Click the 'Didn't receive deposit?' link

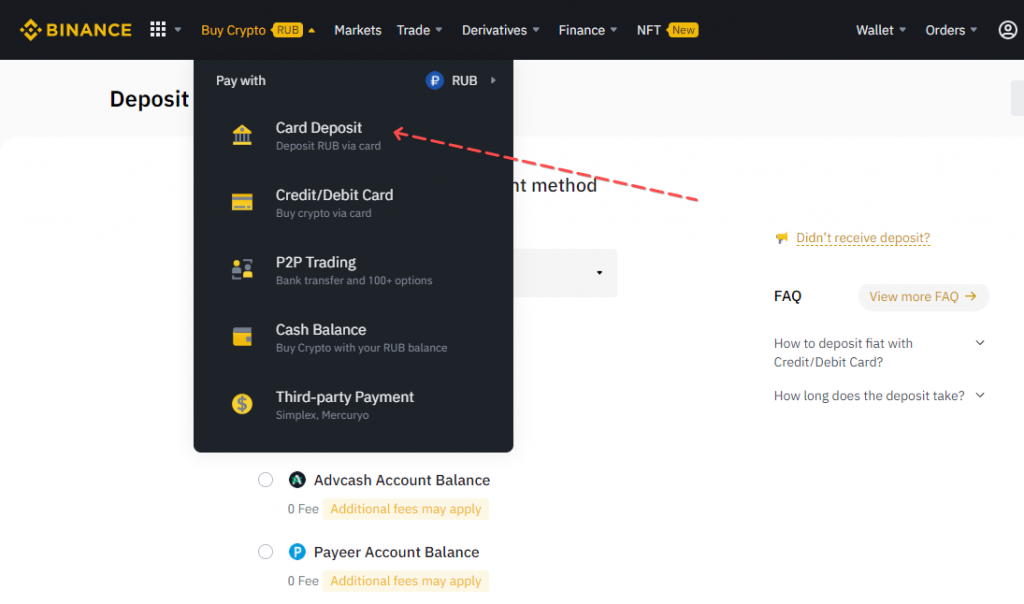click(x=863, y=238)
